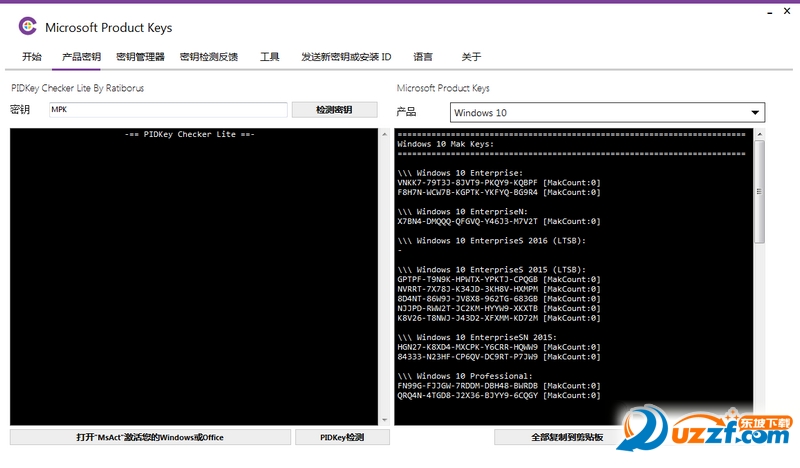Click the Windows 10 Enterprise: heading
The height and width of the screenshot is (468, 800).
click(469, 173)
